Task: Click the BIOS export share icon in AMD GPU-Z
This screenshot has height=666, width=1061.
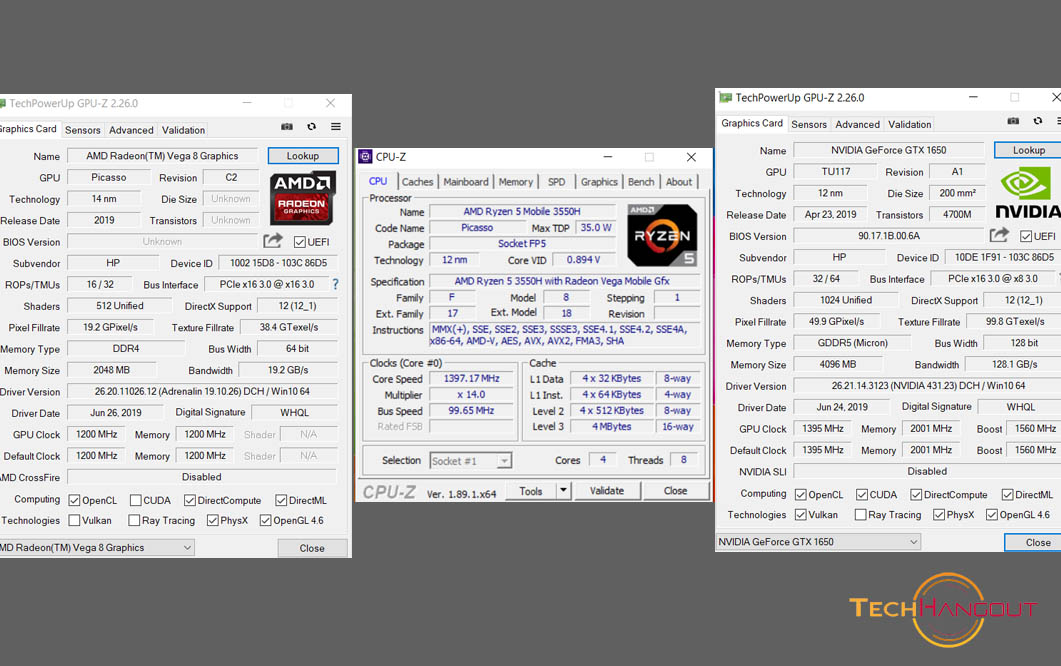Action: 273,240
